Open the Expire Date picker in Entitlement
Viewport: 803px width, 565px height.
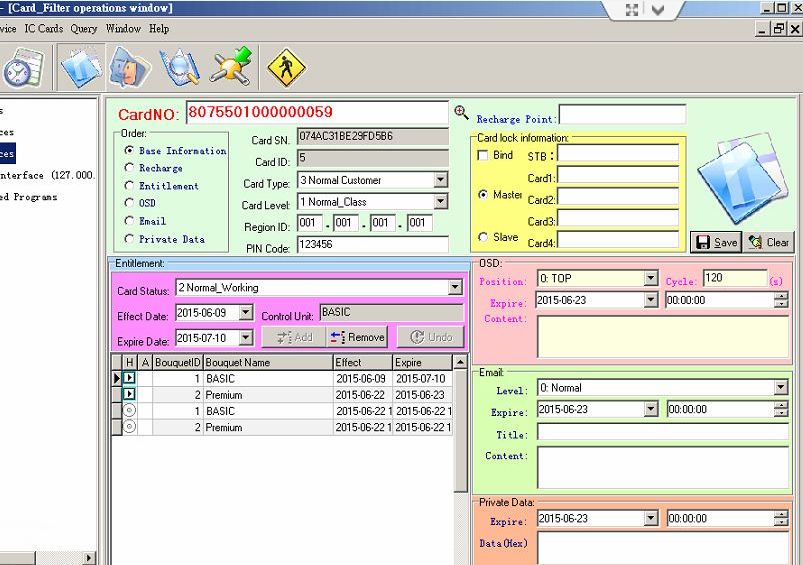point(246,338)
